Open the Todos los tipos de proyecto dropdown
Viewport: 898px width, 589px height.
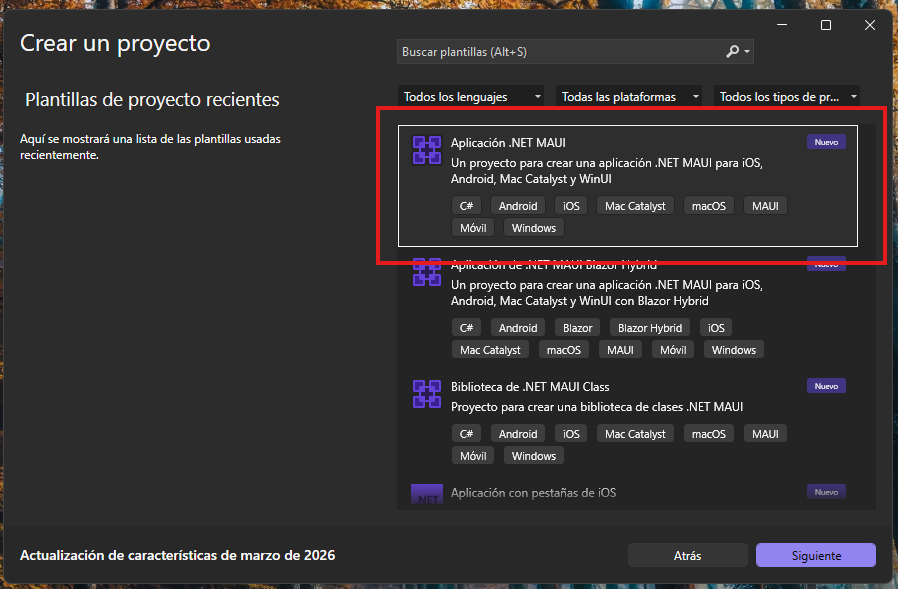(788, 97)
